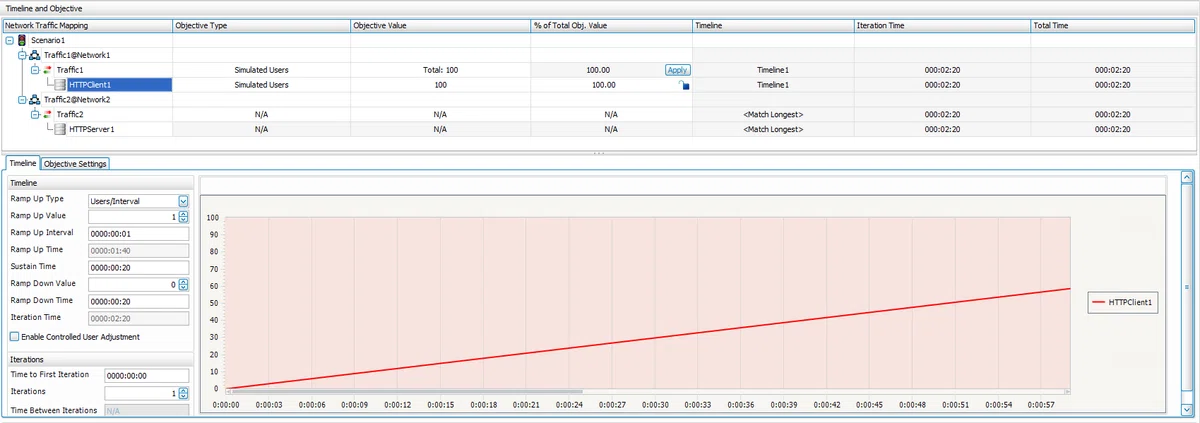1200x423 pixels.
Task: Increase the Ramp Up Value stepper
Action: pyautogui.click(x=183, y=213)
